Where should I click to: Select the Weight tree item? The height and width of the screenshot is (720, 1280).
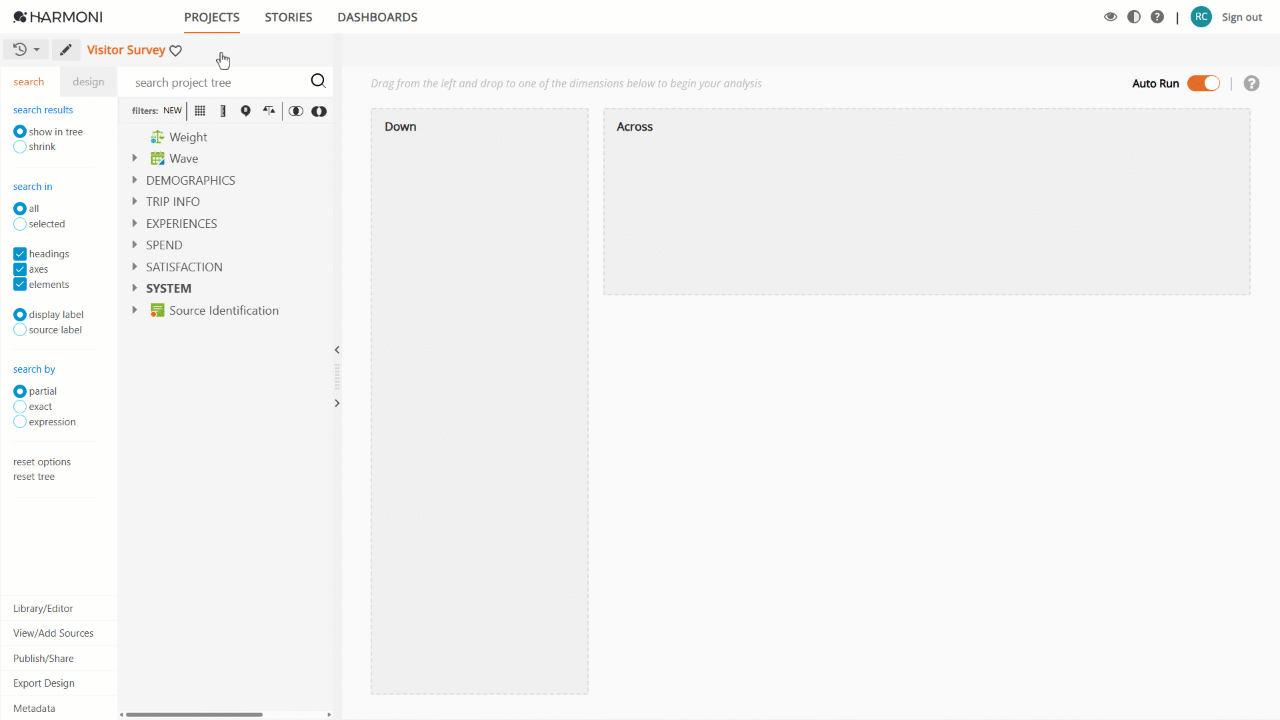pos(188,137)
